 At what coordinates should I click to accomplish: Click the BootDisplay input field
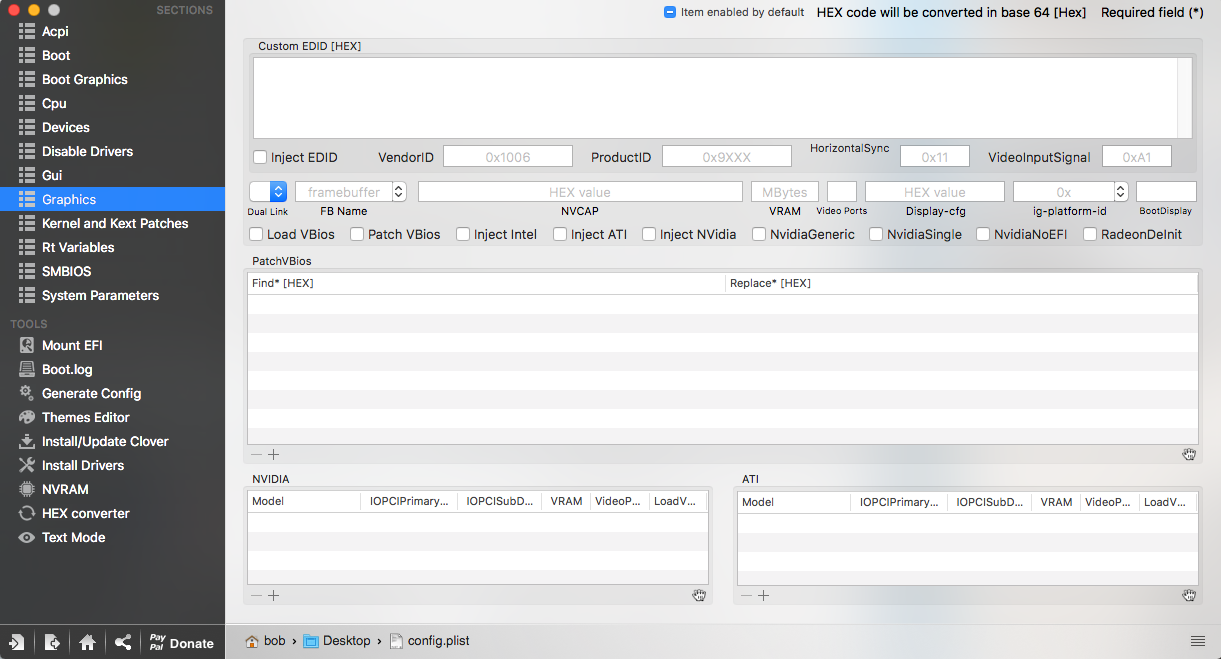(x=1166, y=191)
